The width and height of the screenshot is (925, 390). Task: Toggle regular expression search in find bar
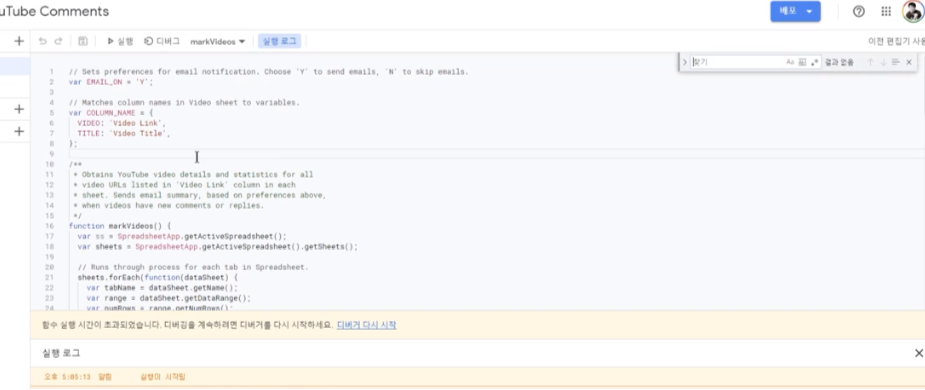815,62
